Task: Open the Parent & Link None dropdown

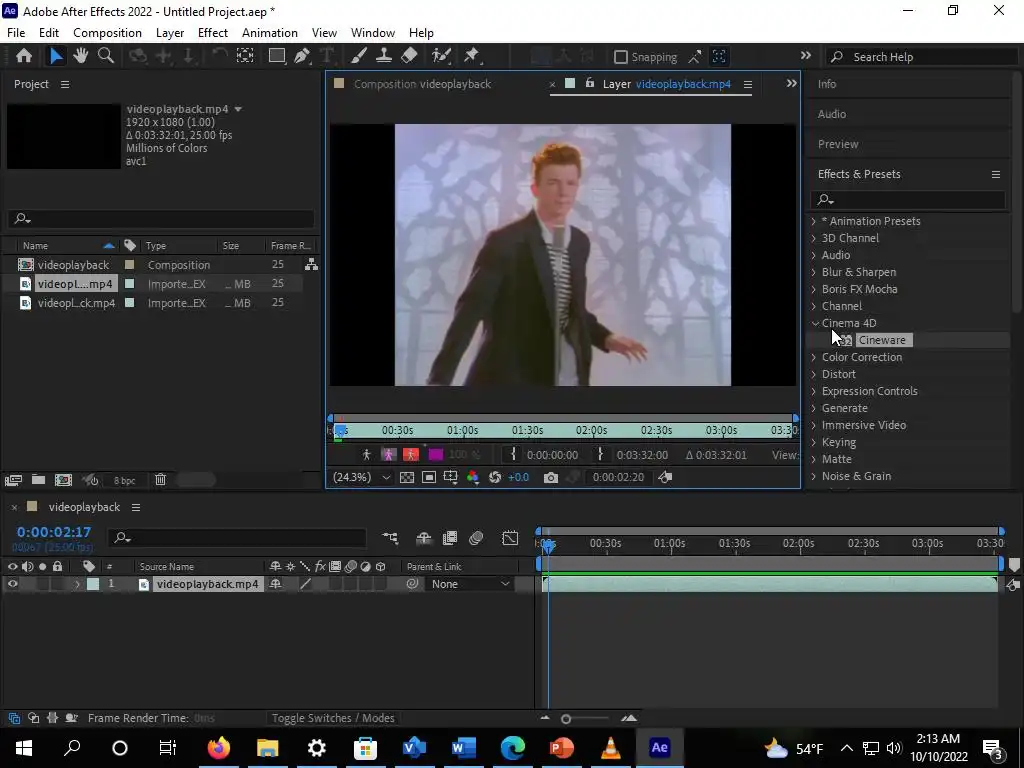Action: click(470, 584)
